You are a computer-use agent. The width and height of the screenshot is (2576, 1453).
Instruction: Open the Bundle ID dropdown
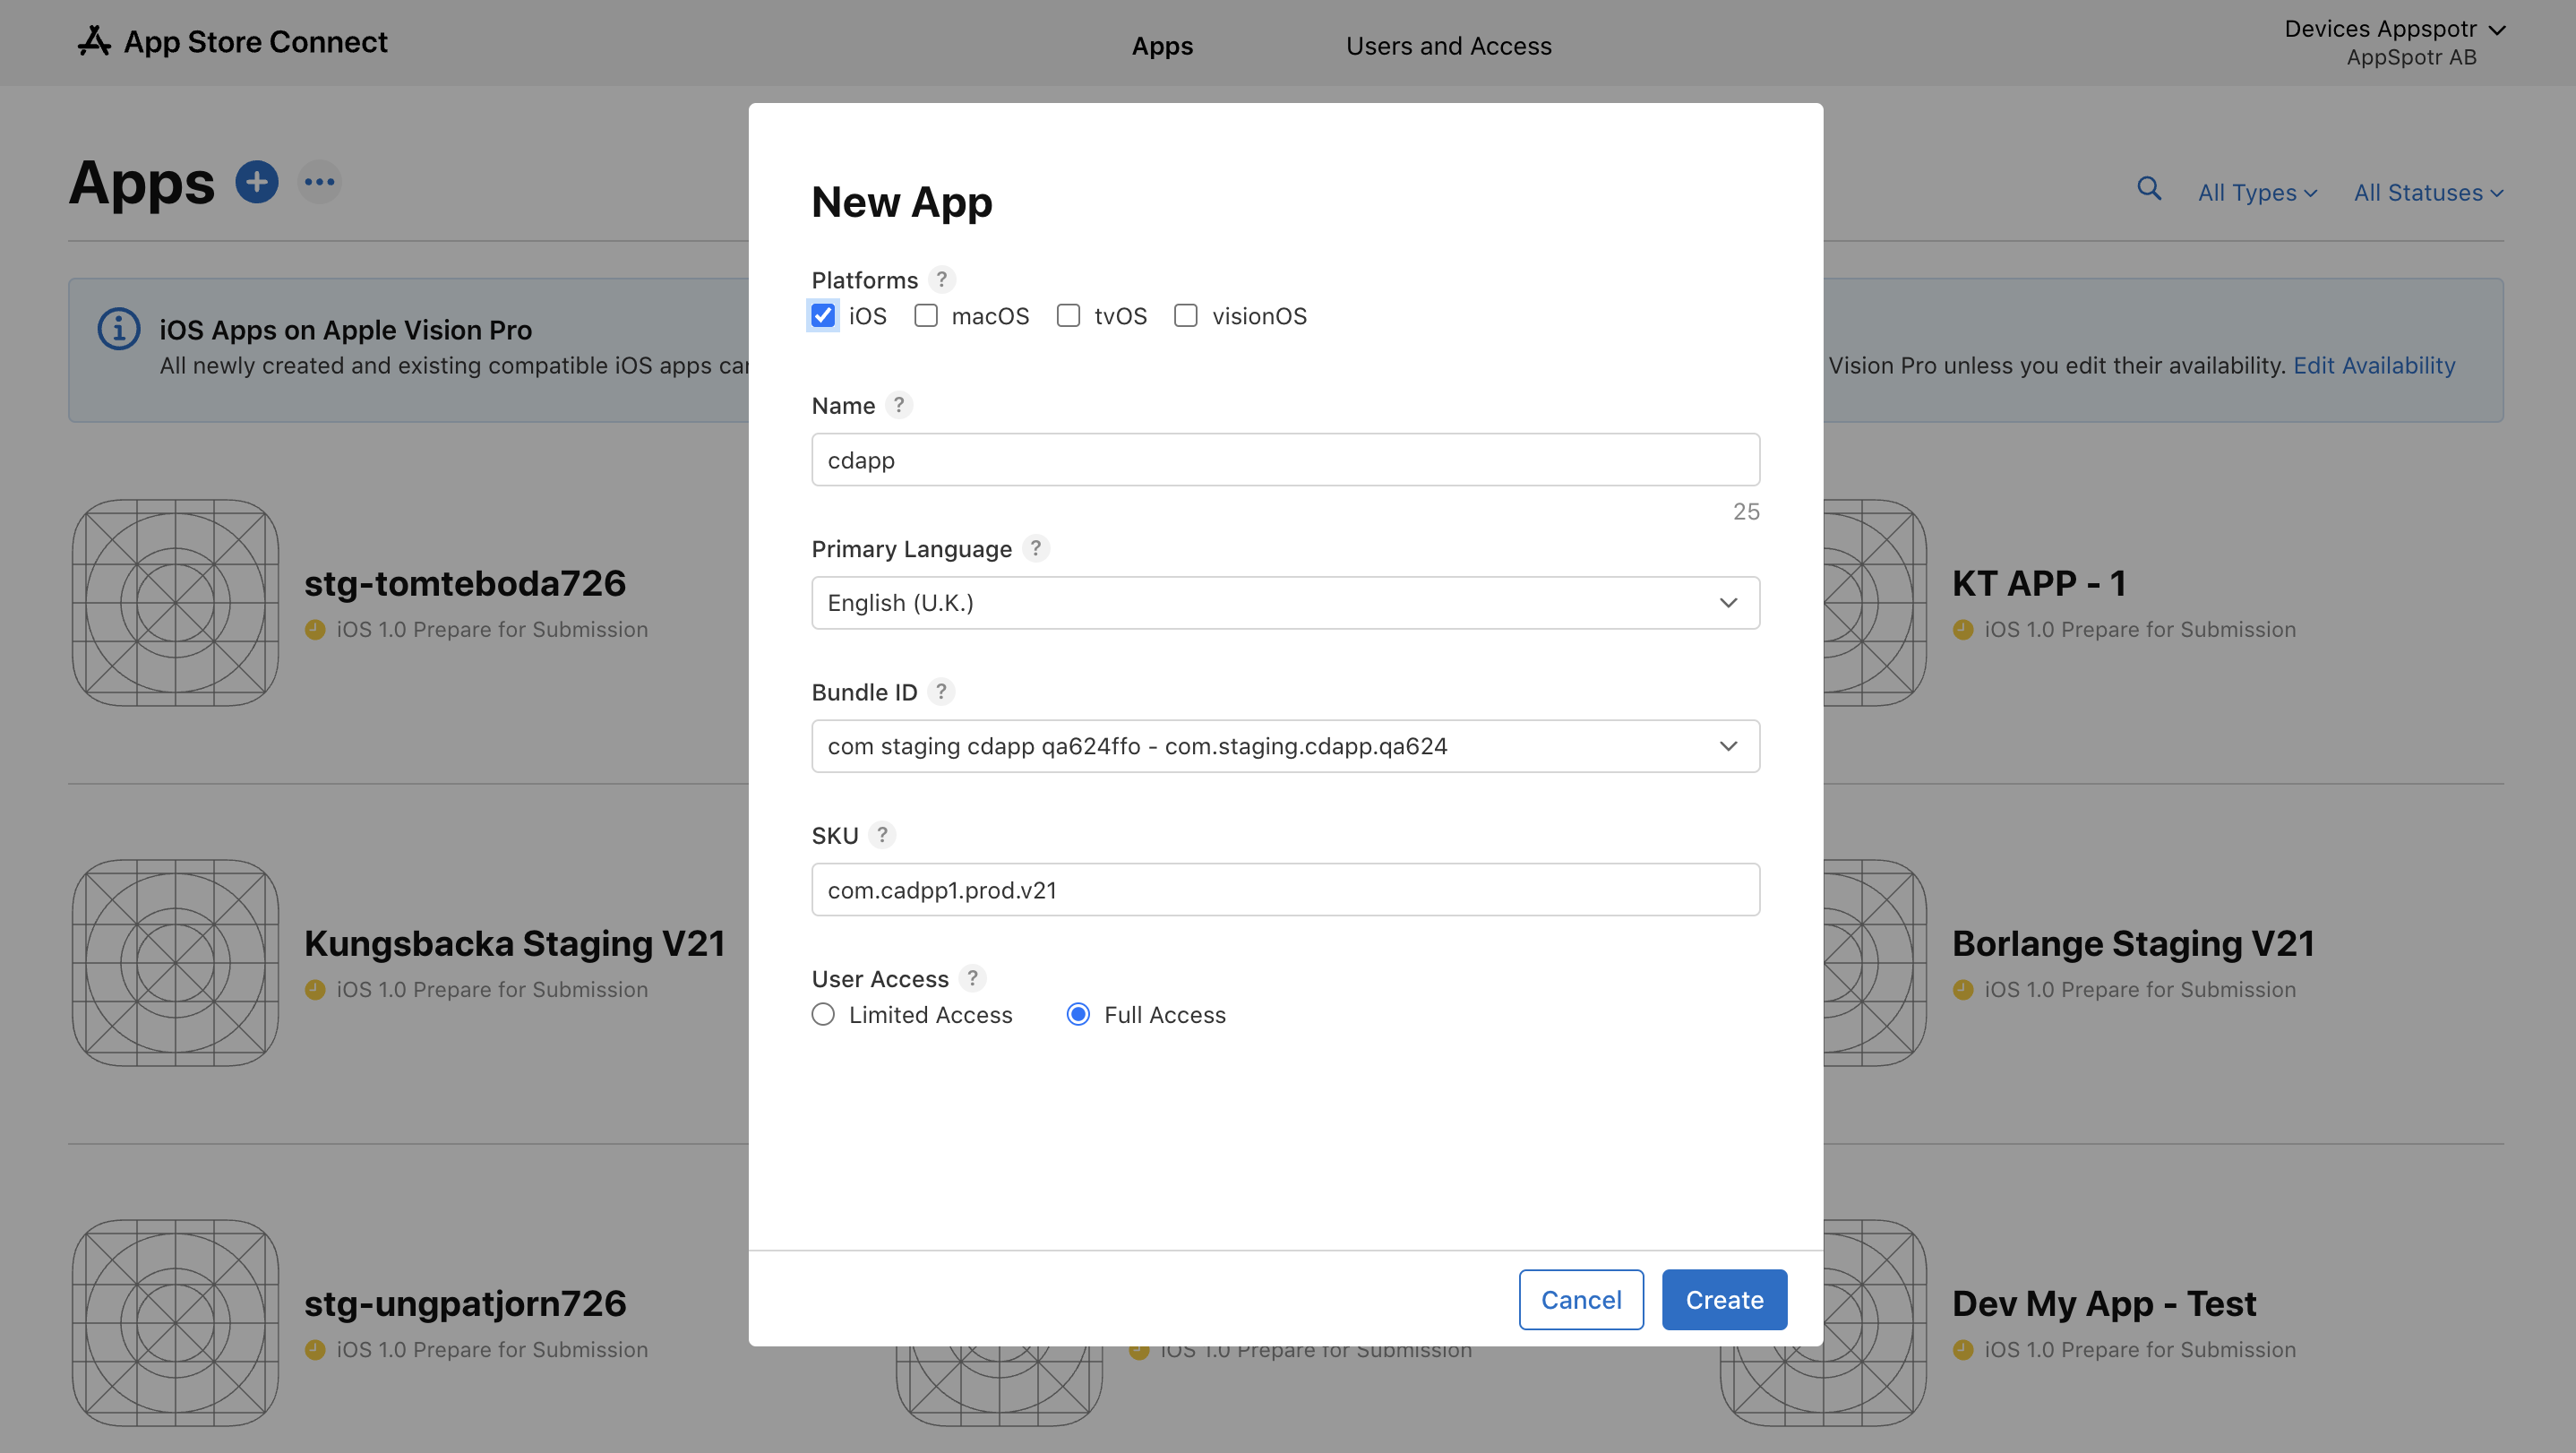1285,746
